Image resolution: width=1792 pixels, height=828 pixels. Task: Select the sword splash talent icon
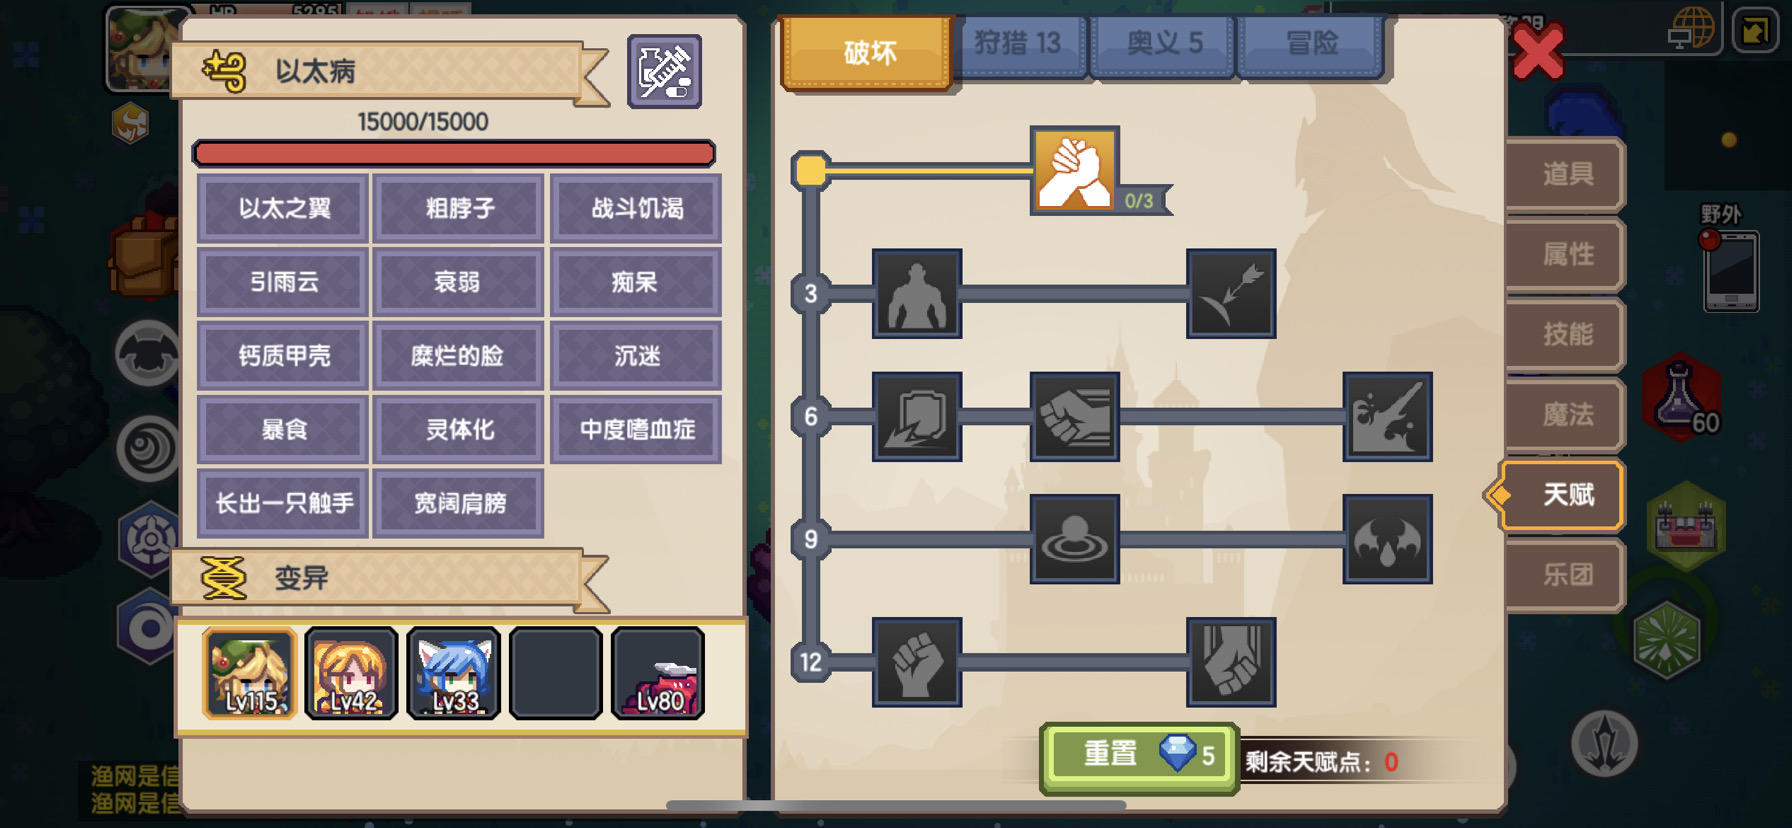pyautogui.click(x=1387, y=416)
